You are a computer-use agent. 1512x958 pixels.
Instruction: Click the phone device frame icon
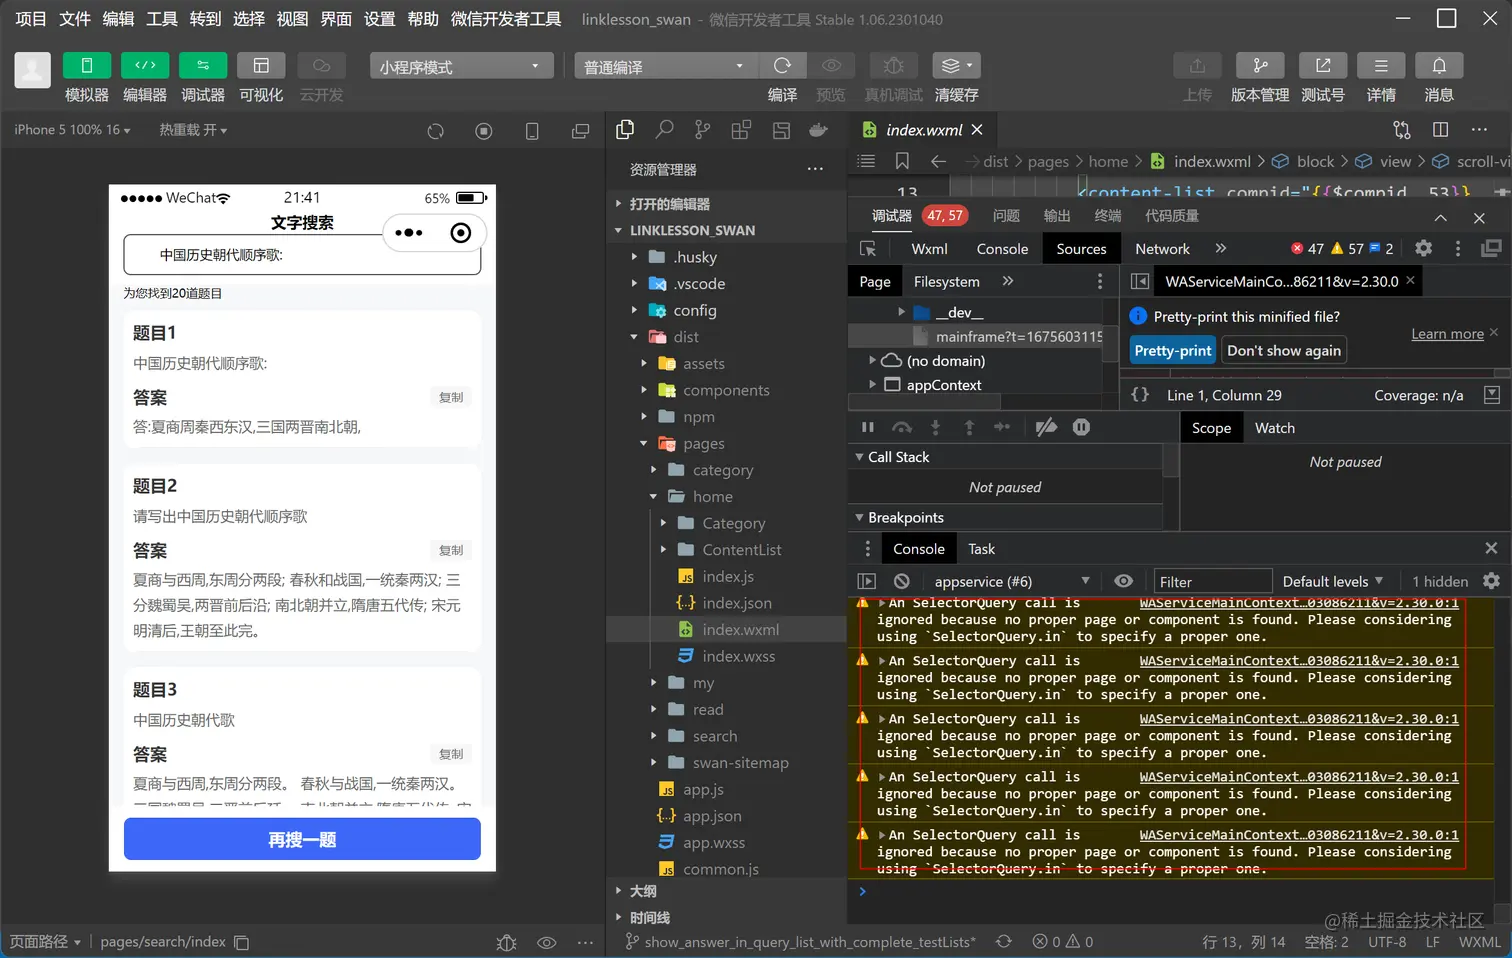[532, 131]
